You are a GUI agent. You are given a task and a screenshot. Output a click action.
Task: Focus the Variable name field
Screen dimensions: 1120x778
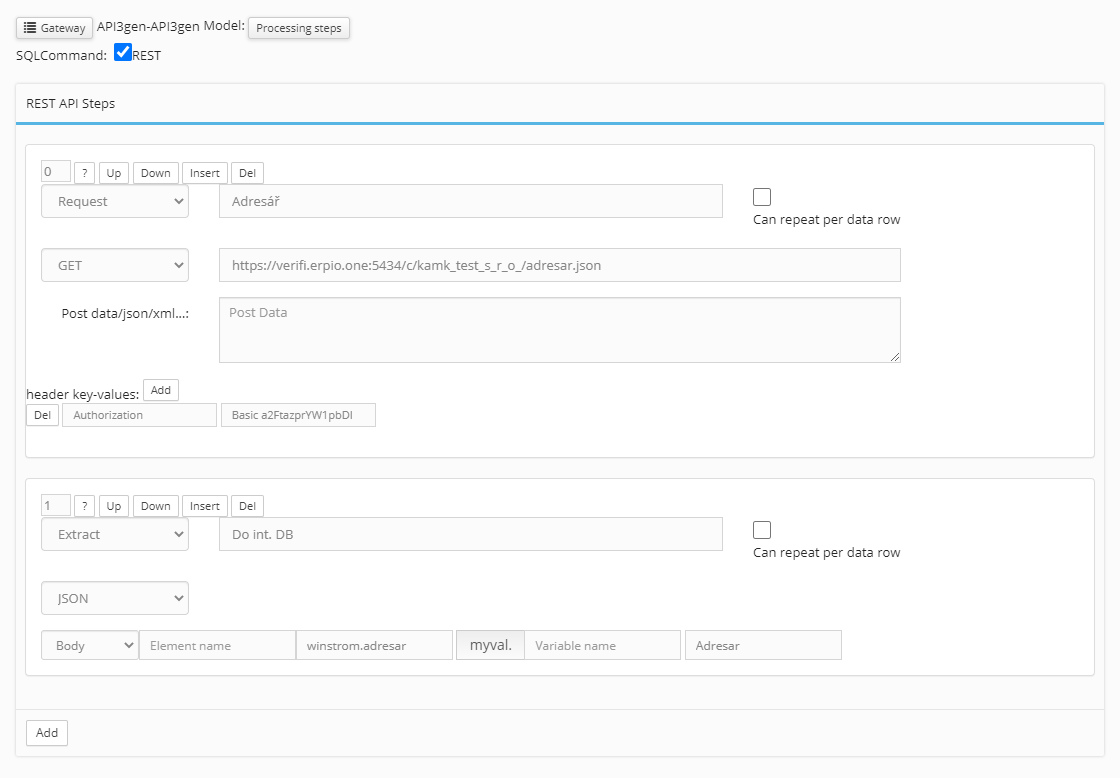pyautogui.click(x=602, y=645)
